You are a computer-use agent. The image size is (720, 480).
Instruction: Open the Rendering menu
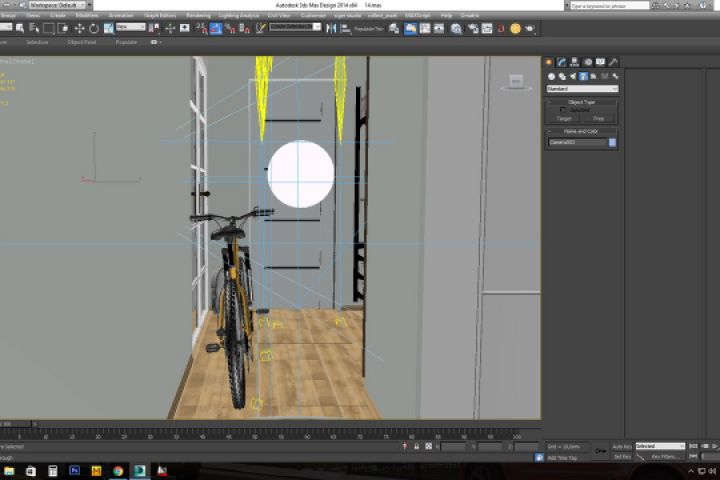pyautogui.click(x=198, y=16)
